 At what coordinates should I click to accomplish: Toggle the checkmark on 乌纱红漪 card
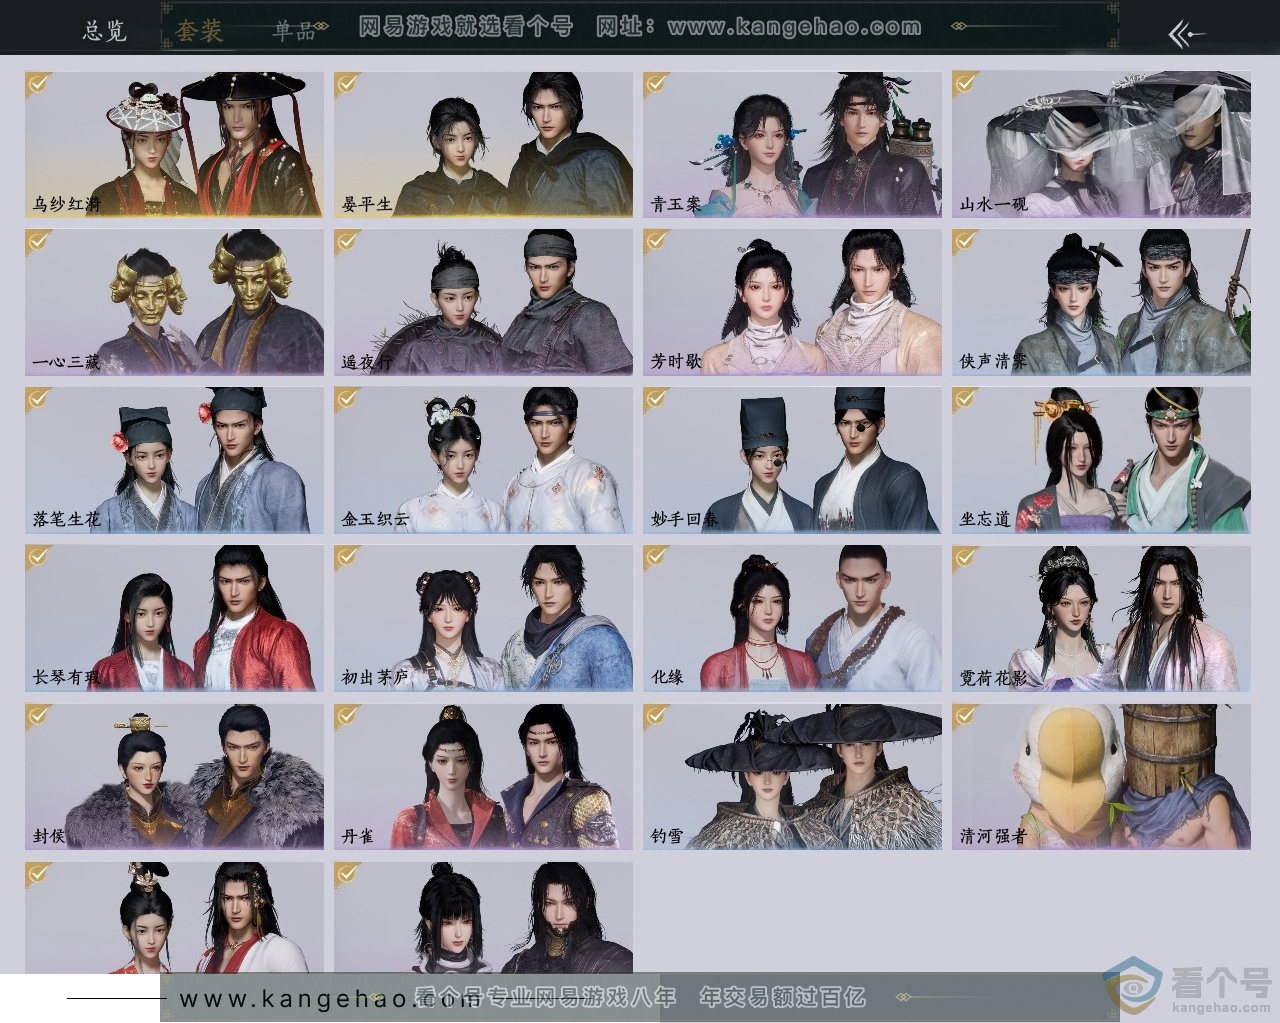point(39,83)
